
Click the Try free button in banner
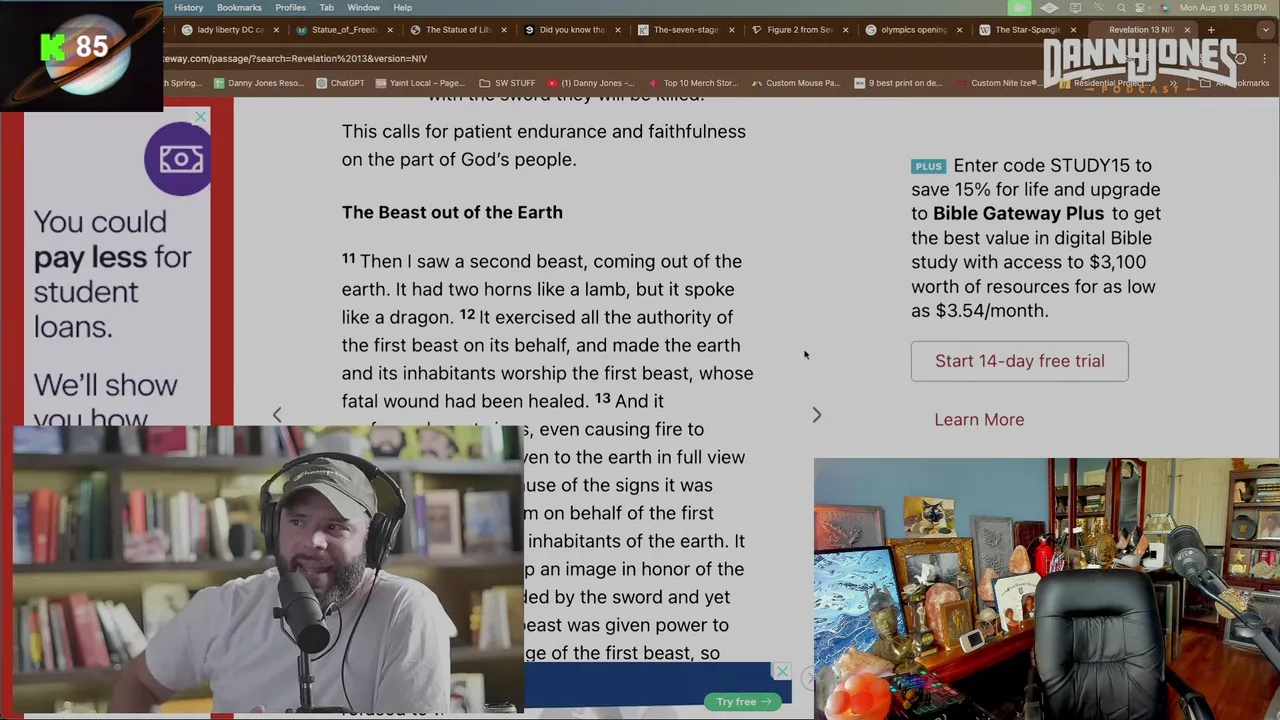(x=743, y=702)
